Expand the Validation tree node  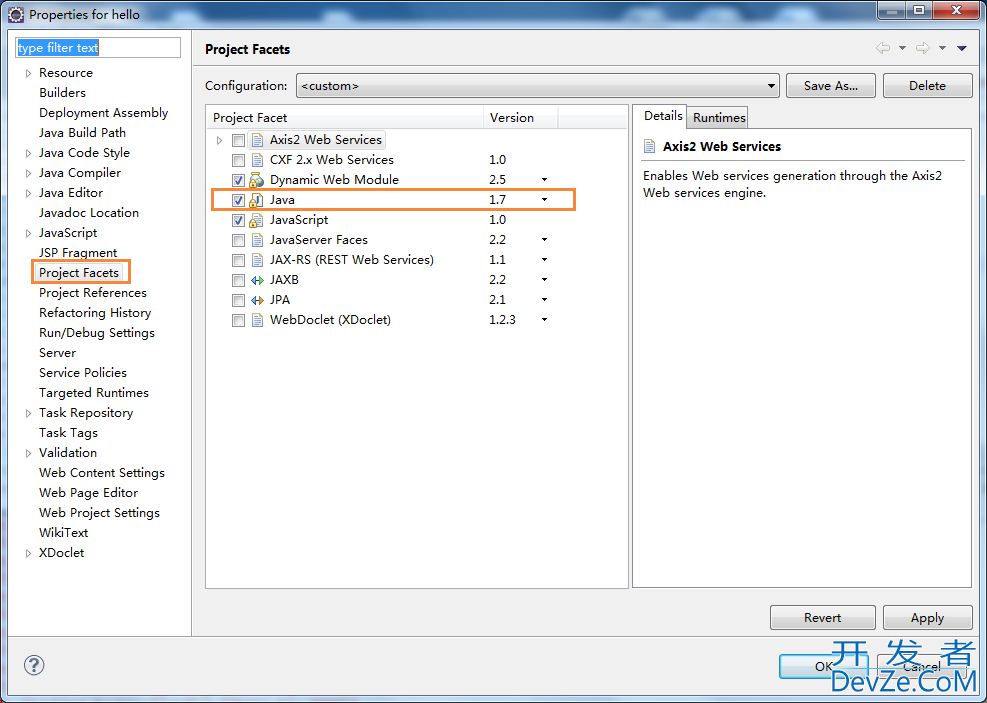click(28, 453)
